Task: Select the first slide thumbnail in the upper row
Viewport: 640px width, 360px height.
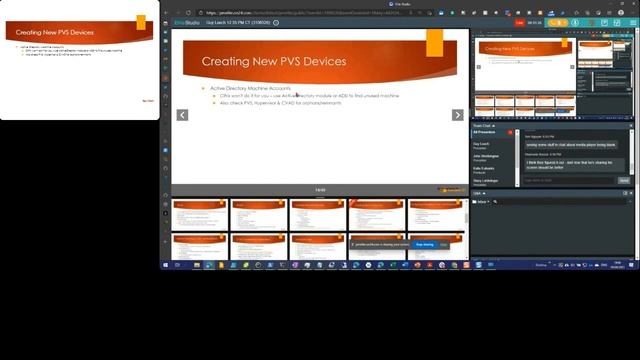Action: pos(200,215)
